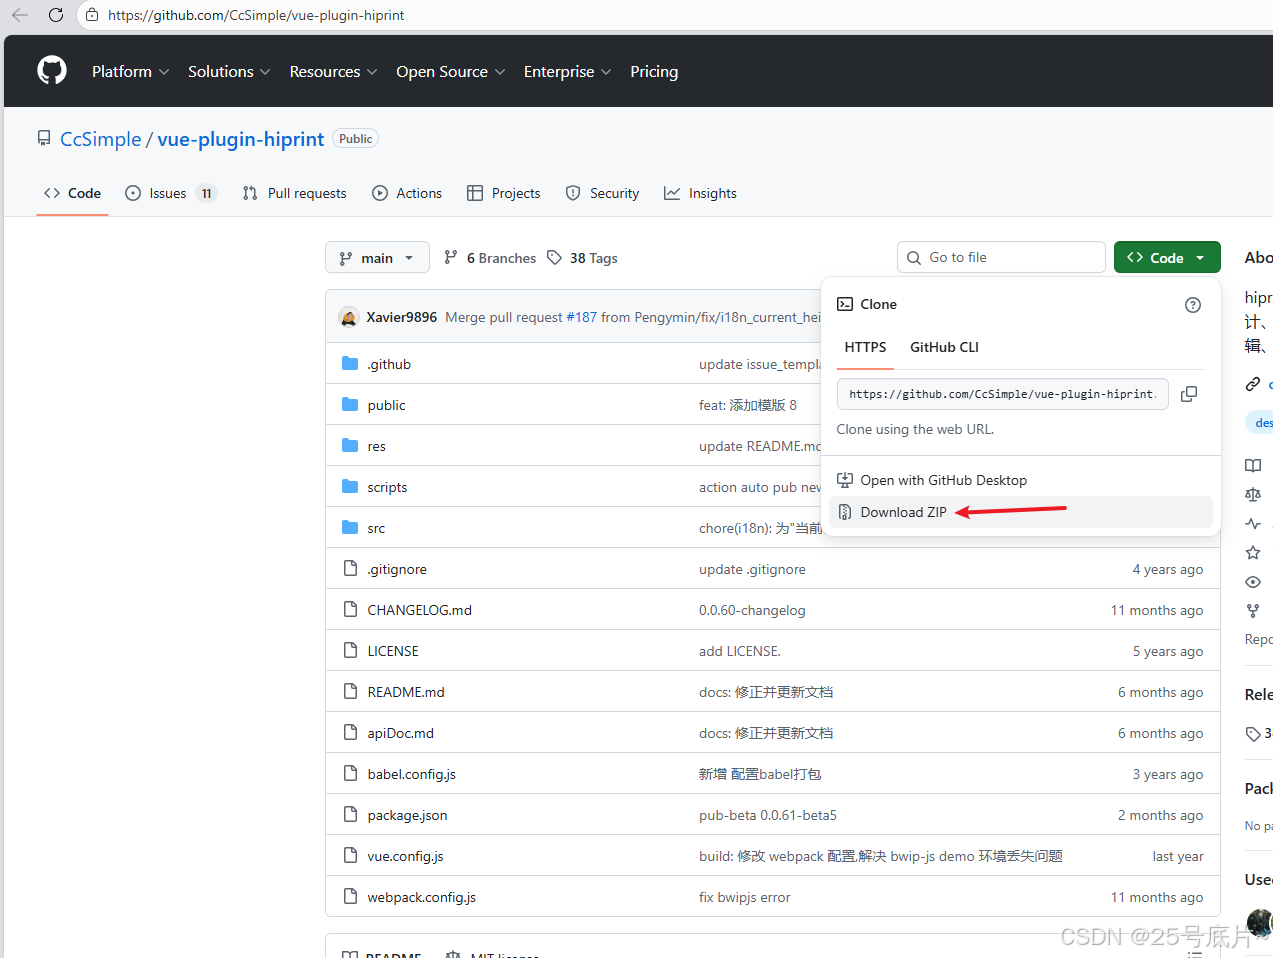Screen dimensions: 1273x958
Task: Click the sidebar watchers eye icon
Action: (1253, 581)
